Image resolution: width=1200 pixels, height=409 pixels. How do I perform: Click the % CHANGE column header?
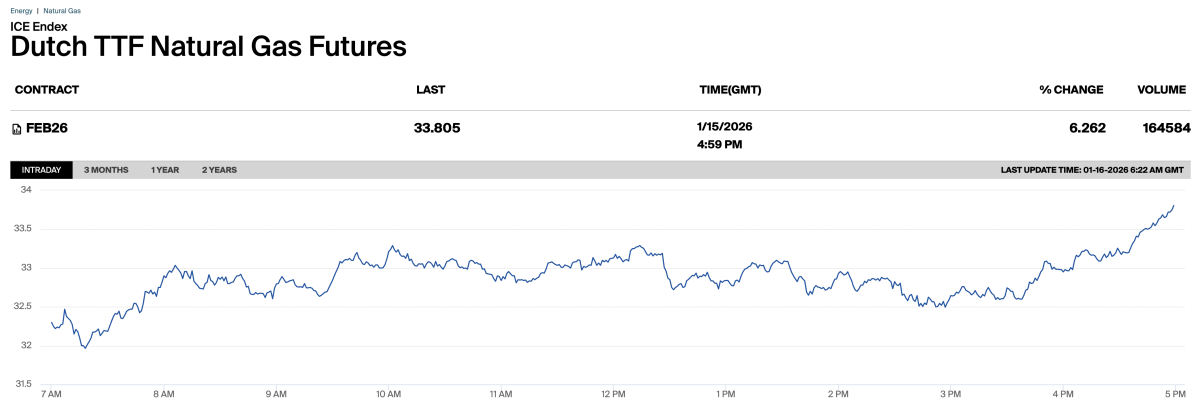tap(1071, 90)
